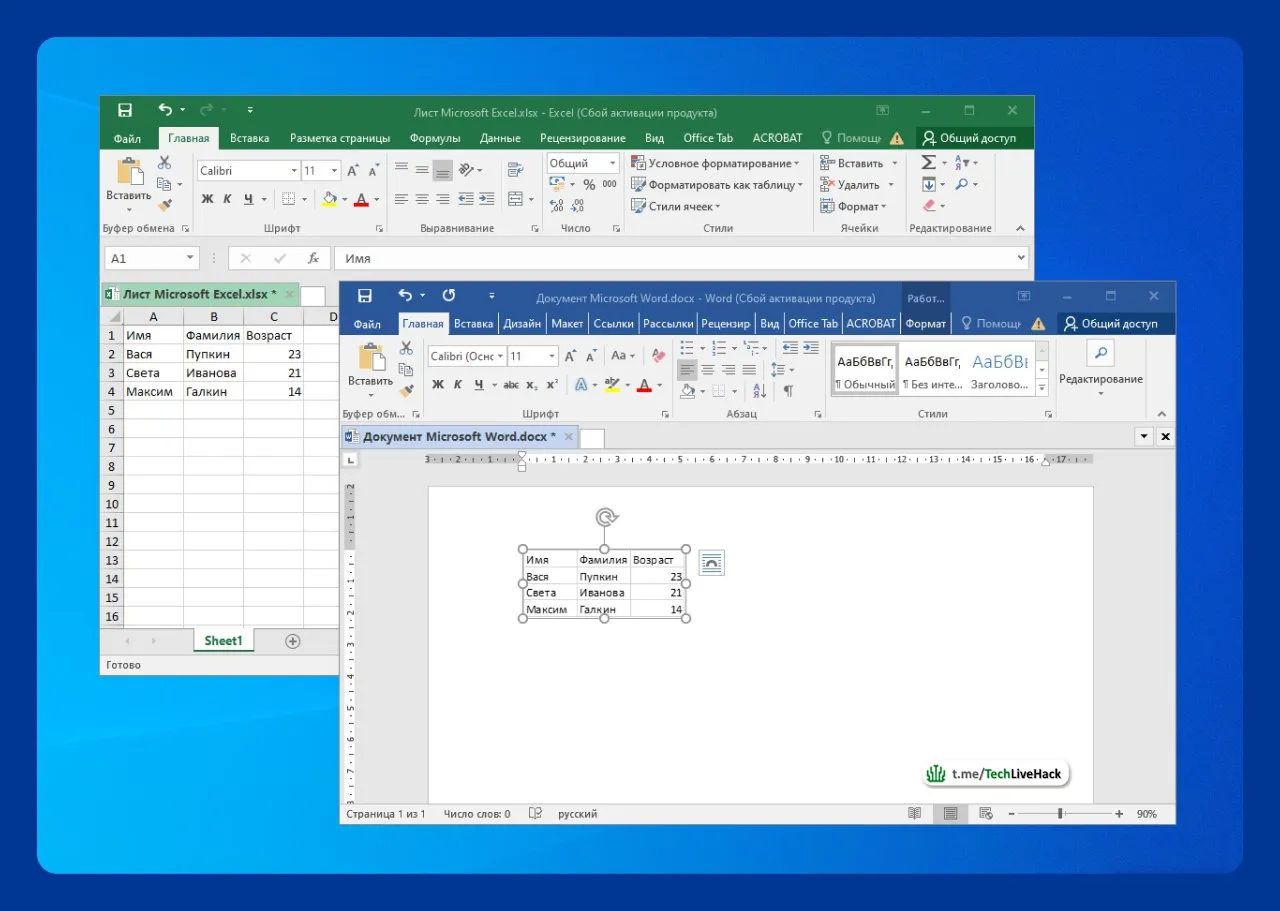
Task: Open Word 'Рассылки' tab
Action: [668, 324]
